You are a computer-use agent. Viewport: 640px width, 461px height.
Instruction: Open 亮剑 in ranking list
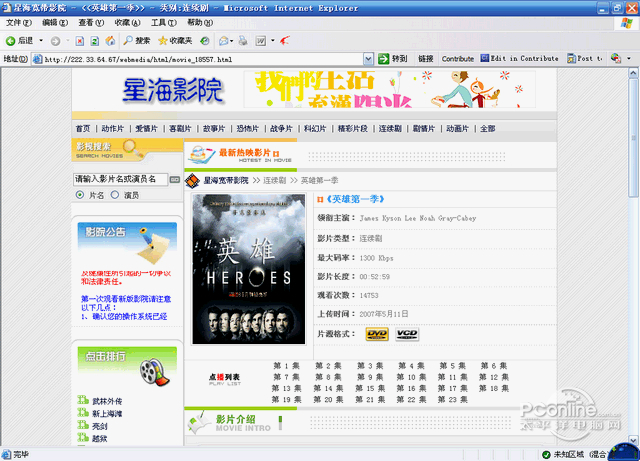pos(100,426)
